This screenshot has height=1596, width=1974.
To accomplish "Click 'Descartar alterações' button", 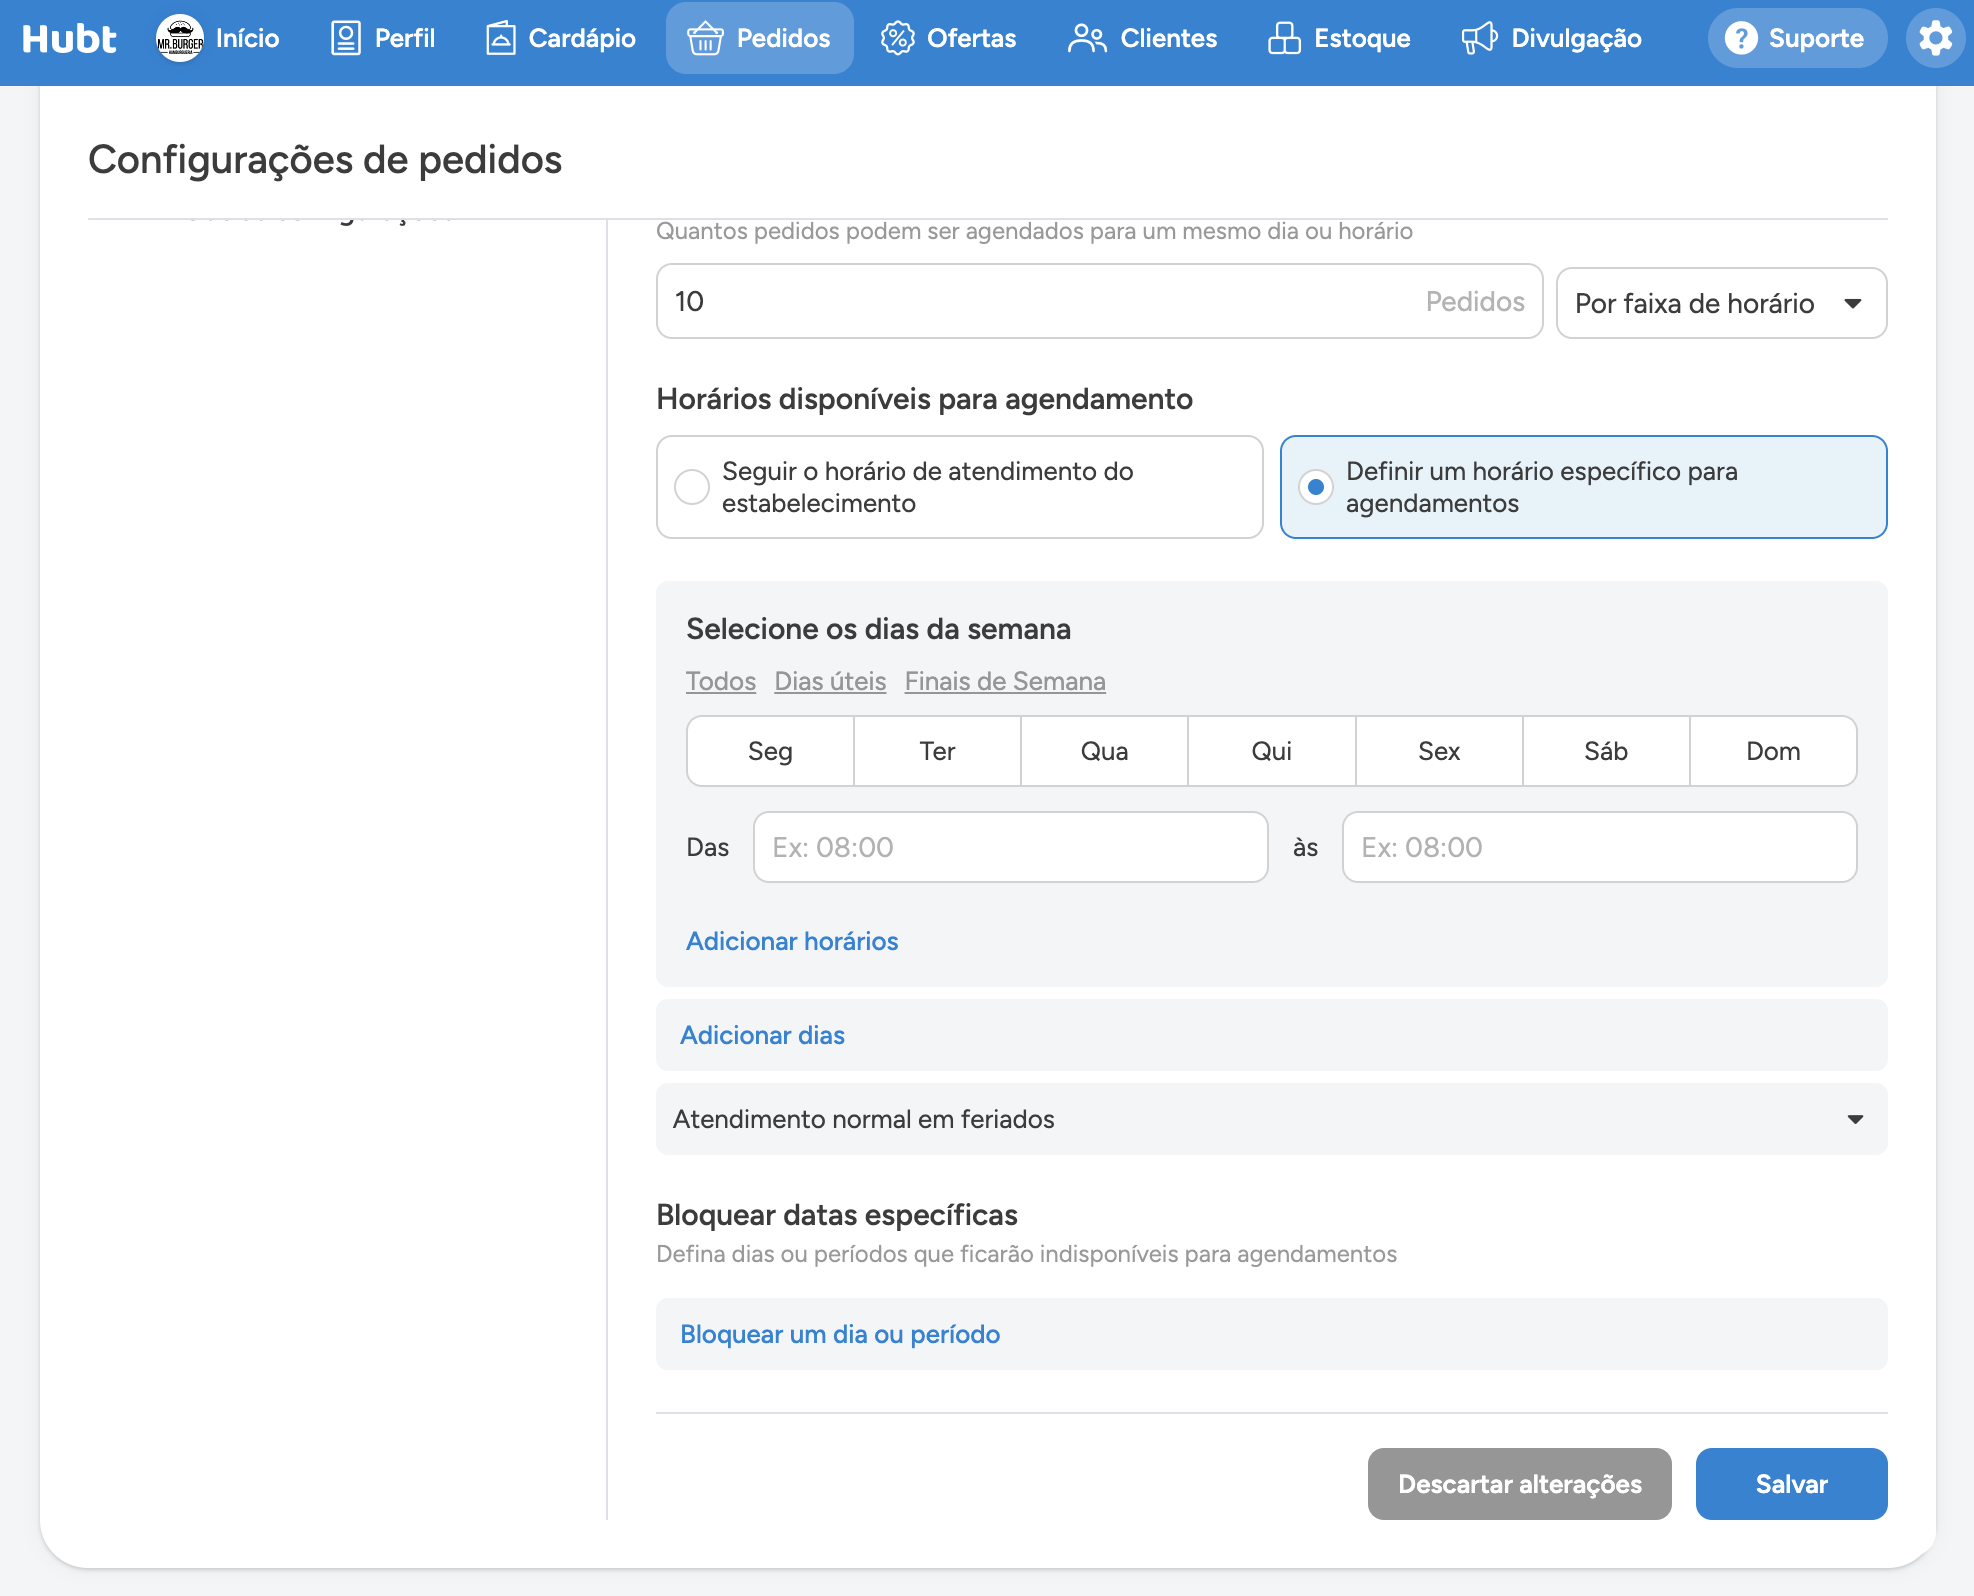I will point(1519,1484).
